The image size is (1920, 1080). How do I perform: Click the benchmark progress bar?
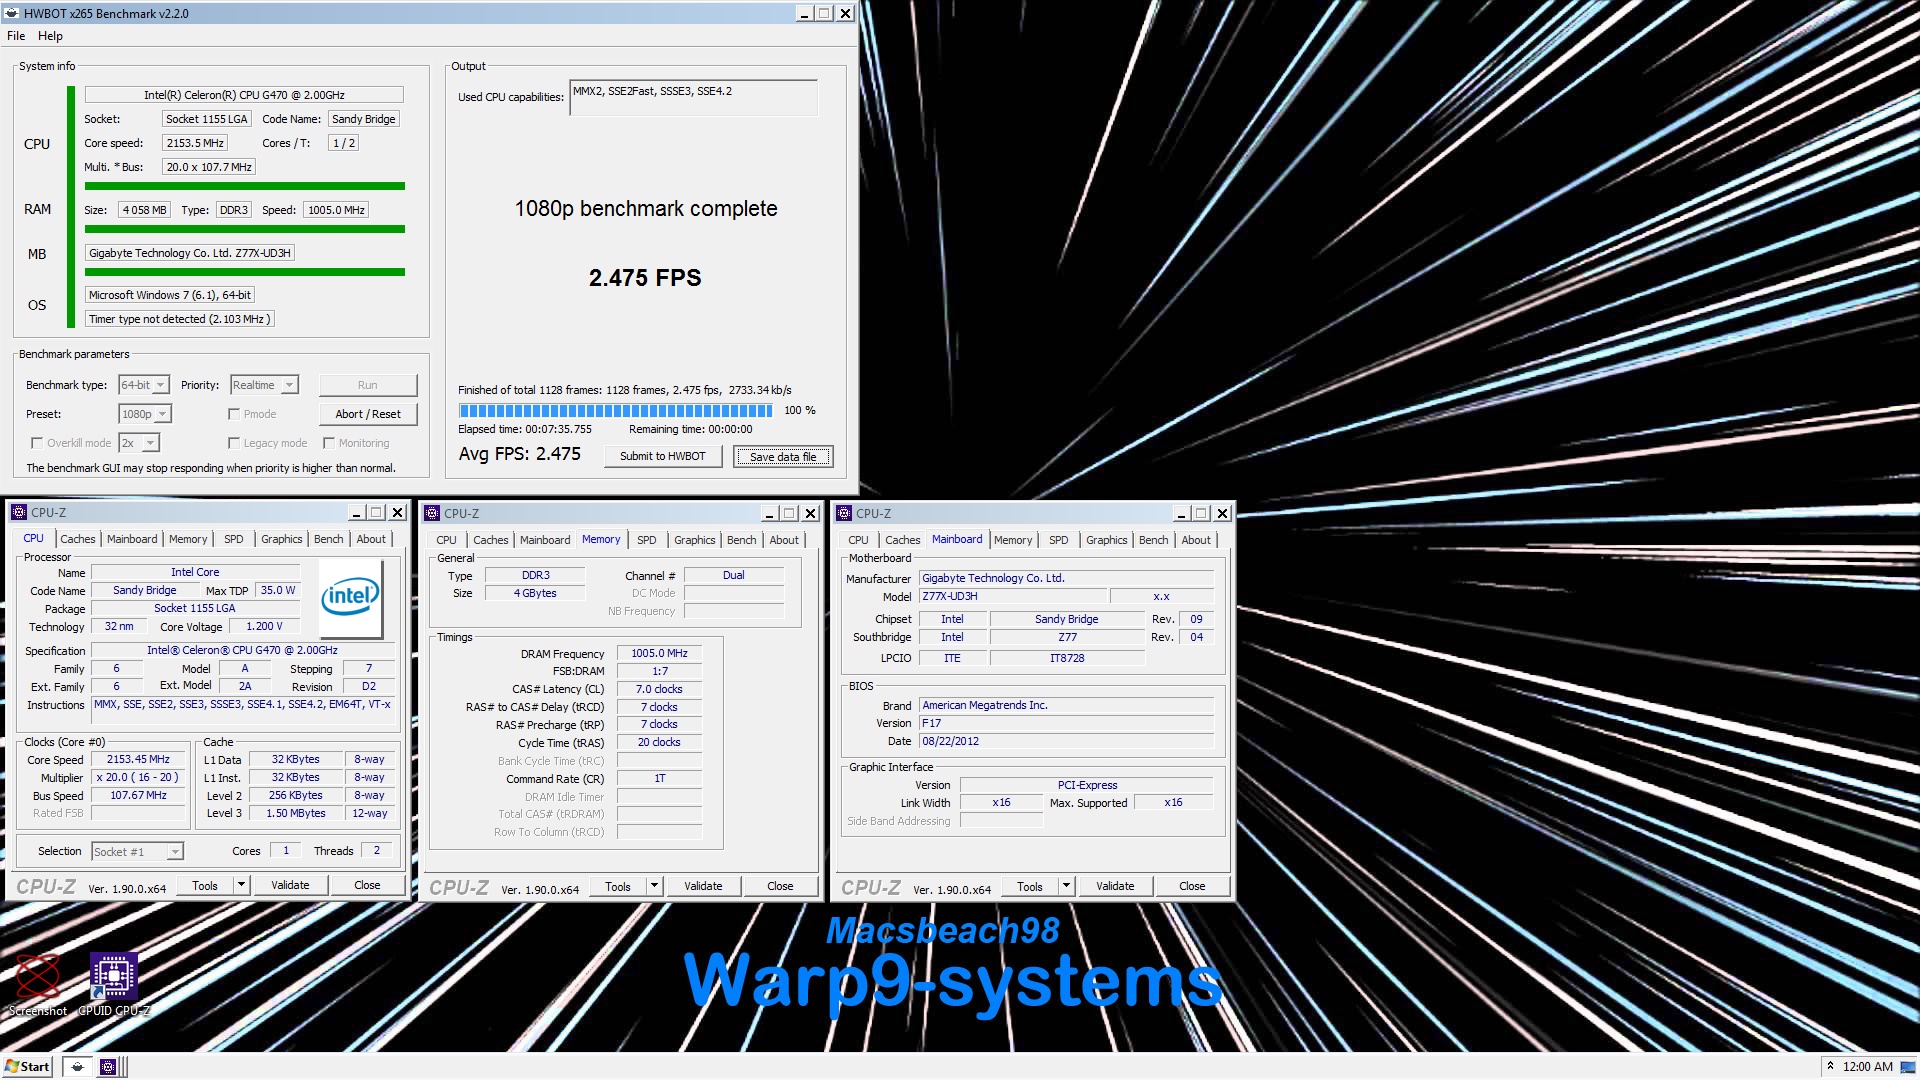[x=615, y=410]
